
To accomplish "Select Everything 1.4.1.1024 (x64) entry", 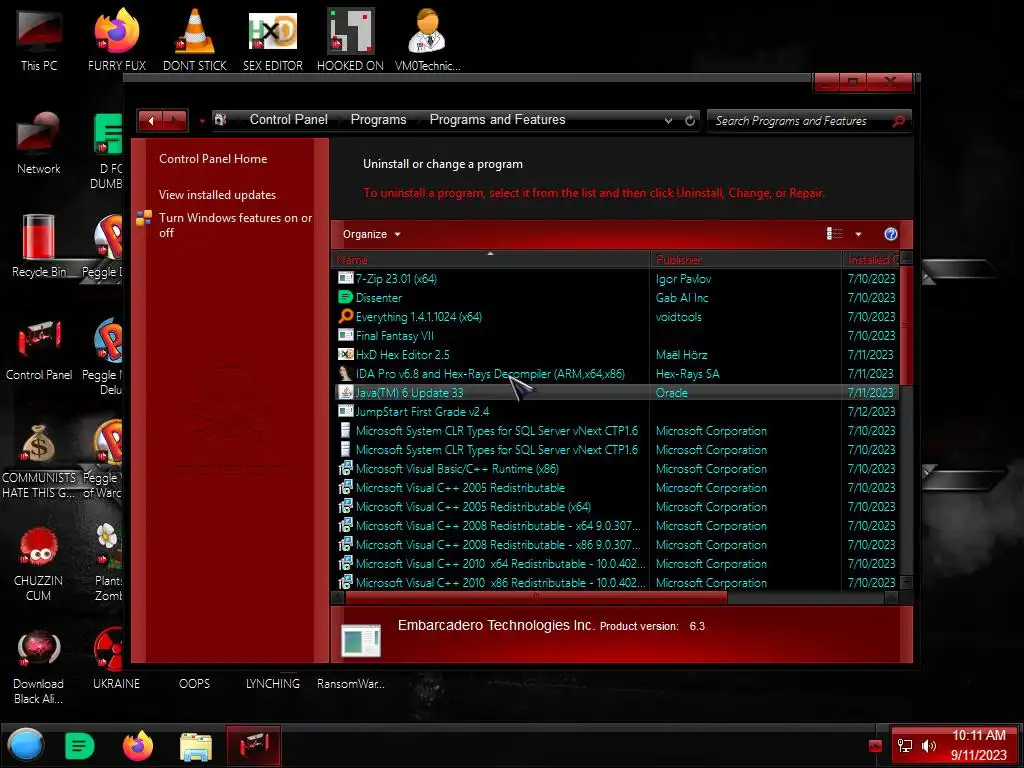I will tap(615, 317).
